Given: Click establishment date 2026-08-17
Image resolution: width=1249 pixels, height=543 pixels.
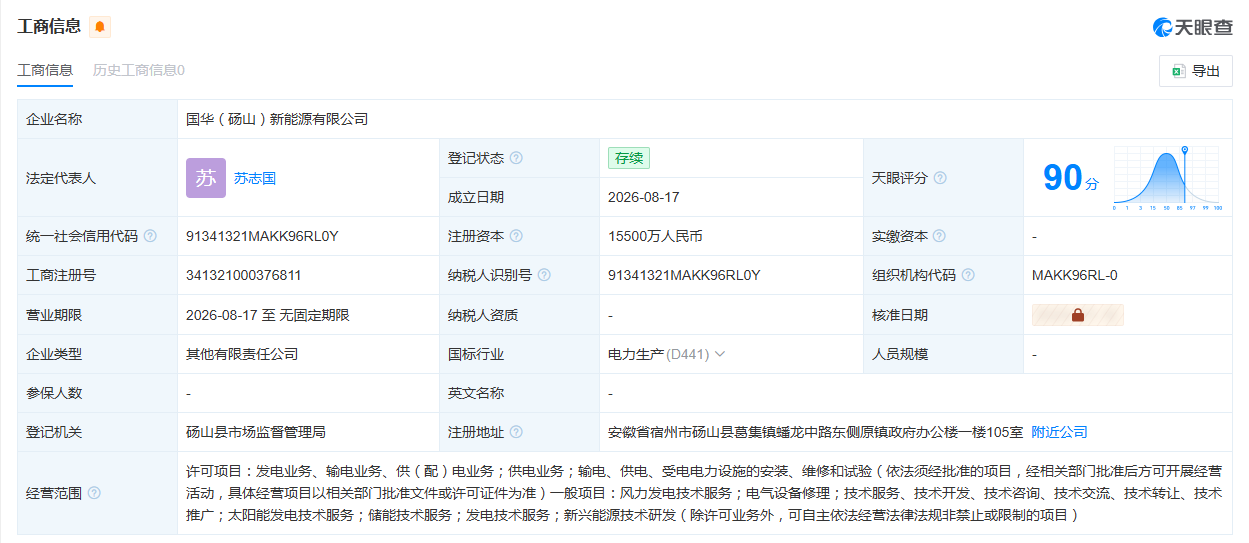Looking at the screenshot, I should [644, 197].
